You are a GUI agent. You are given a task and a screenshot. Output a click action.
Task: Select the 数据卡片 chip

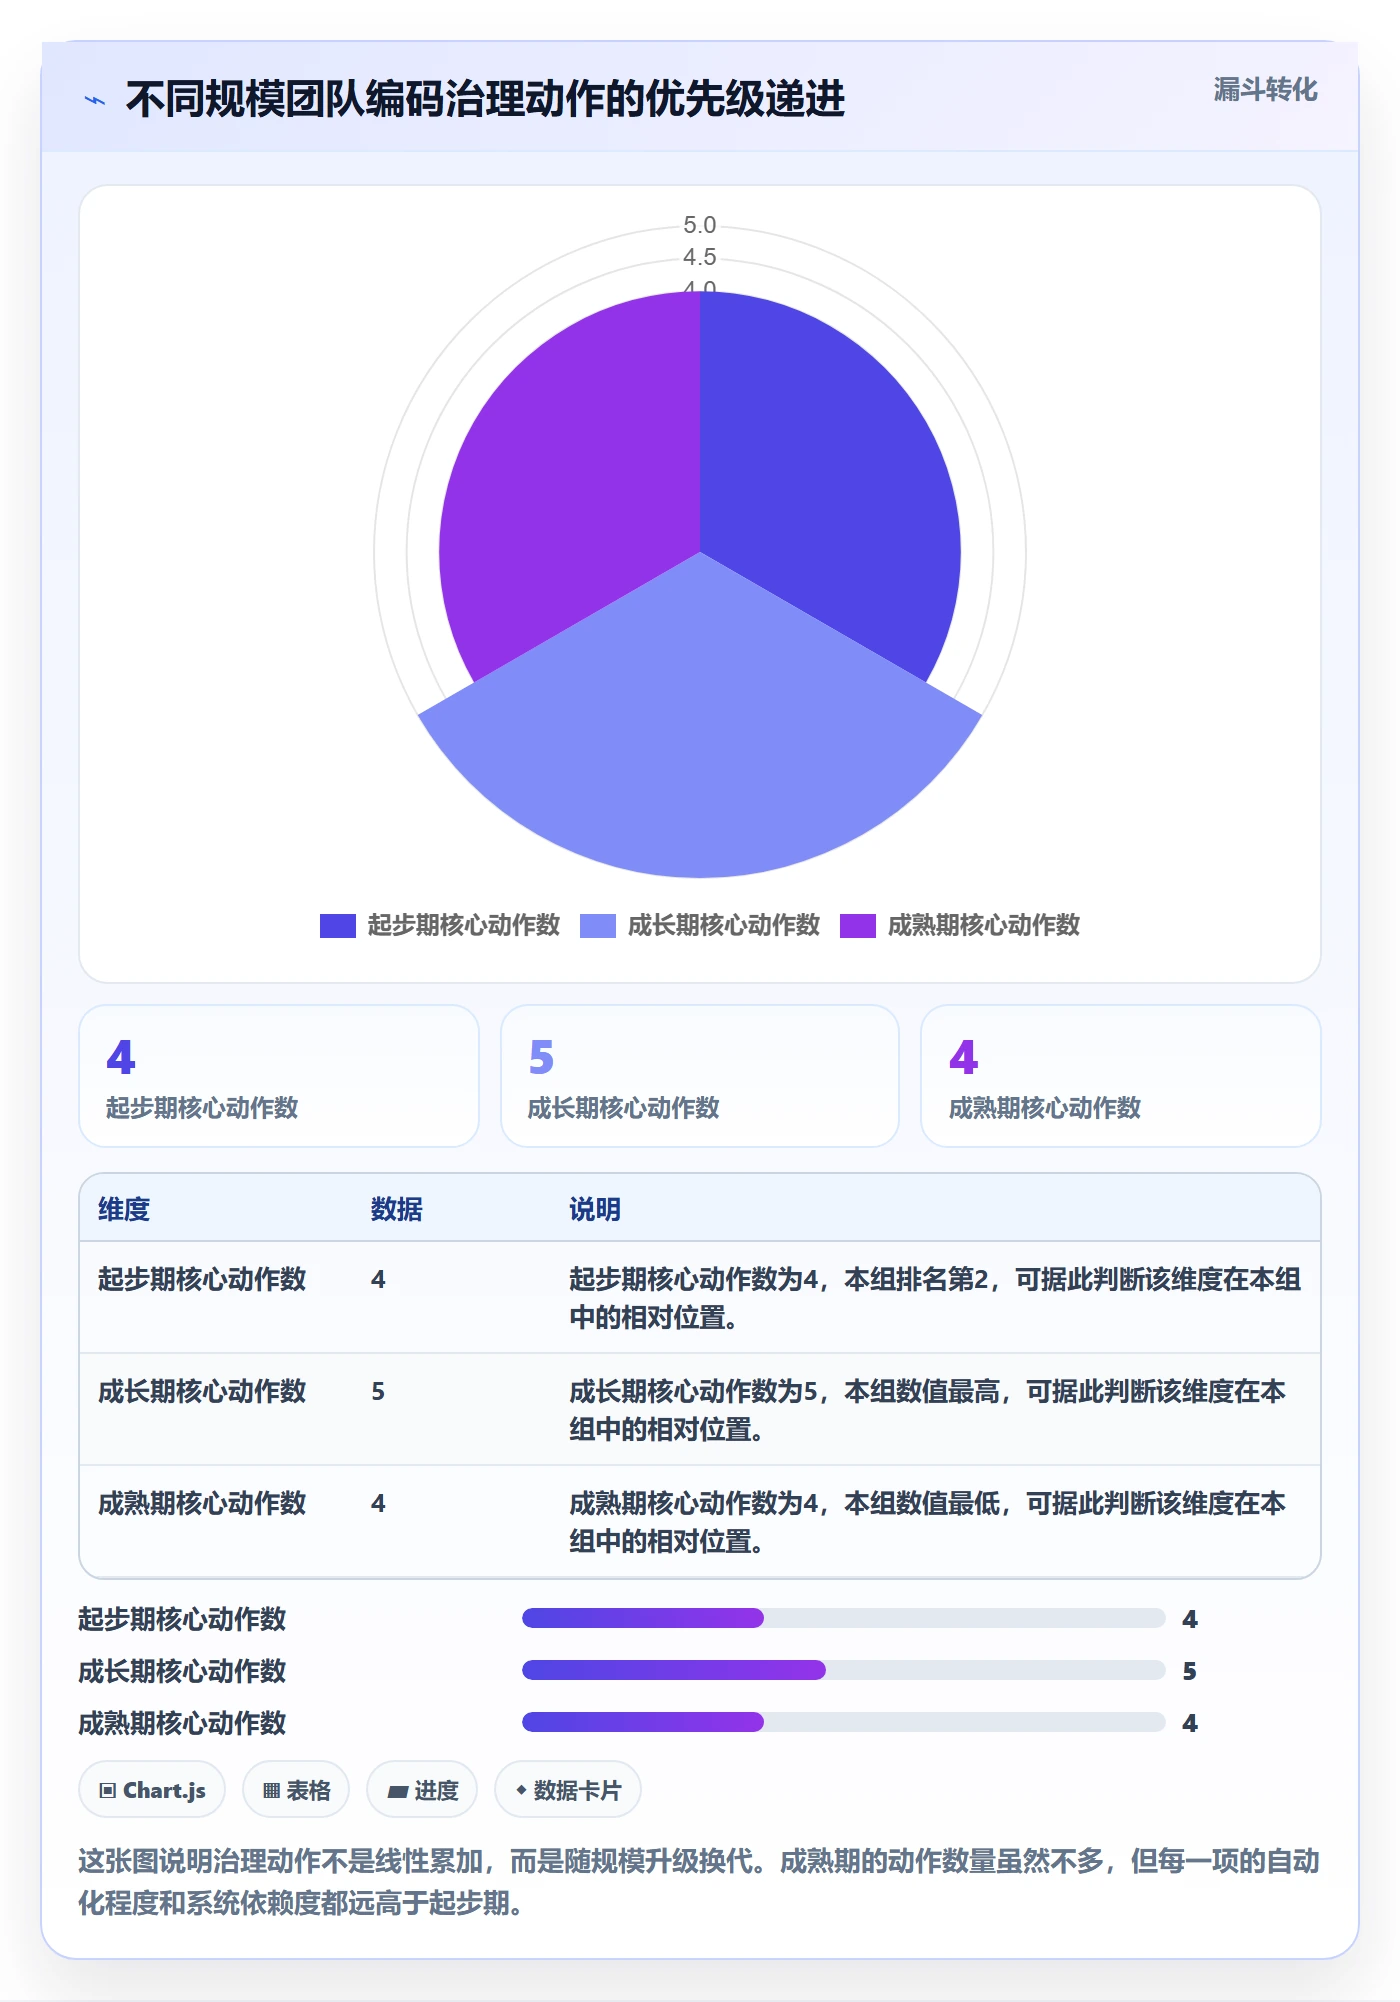(568, 1790)
